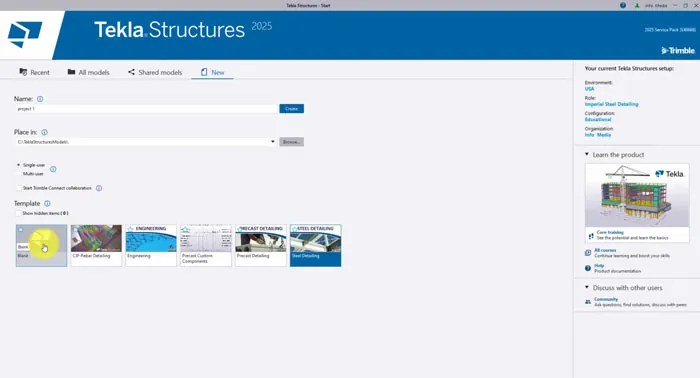Select the Multi-user radio button
The image size is (700, 378).
click(x=19, y=174)
